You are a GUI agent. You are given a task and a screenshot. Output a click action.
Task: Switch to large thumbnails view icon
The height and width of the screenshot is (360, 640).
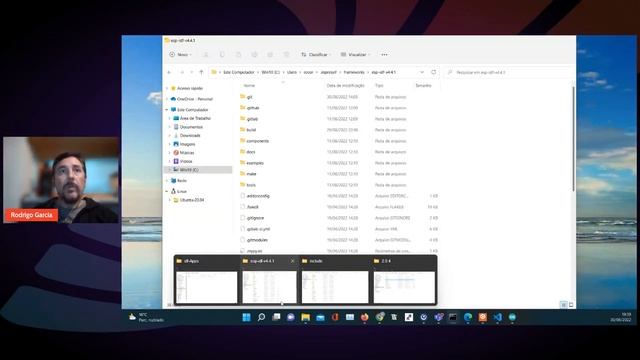(x=571, y=304)
